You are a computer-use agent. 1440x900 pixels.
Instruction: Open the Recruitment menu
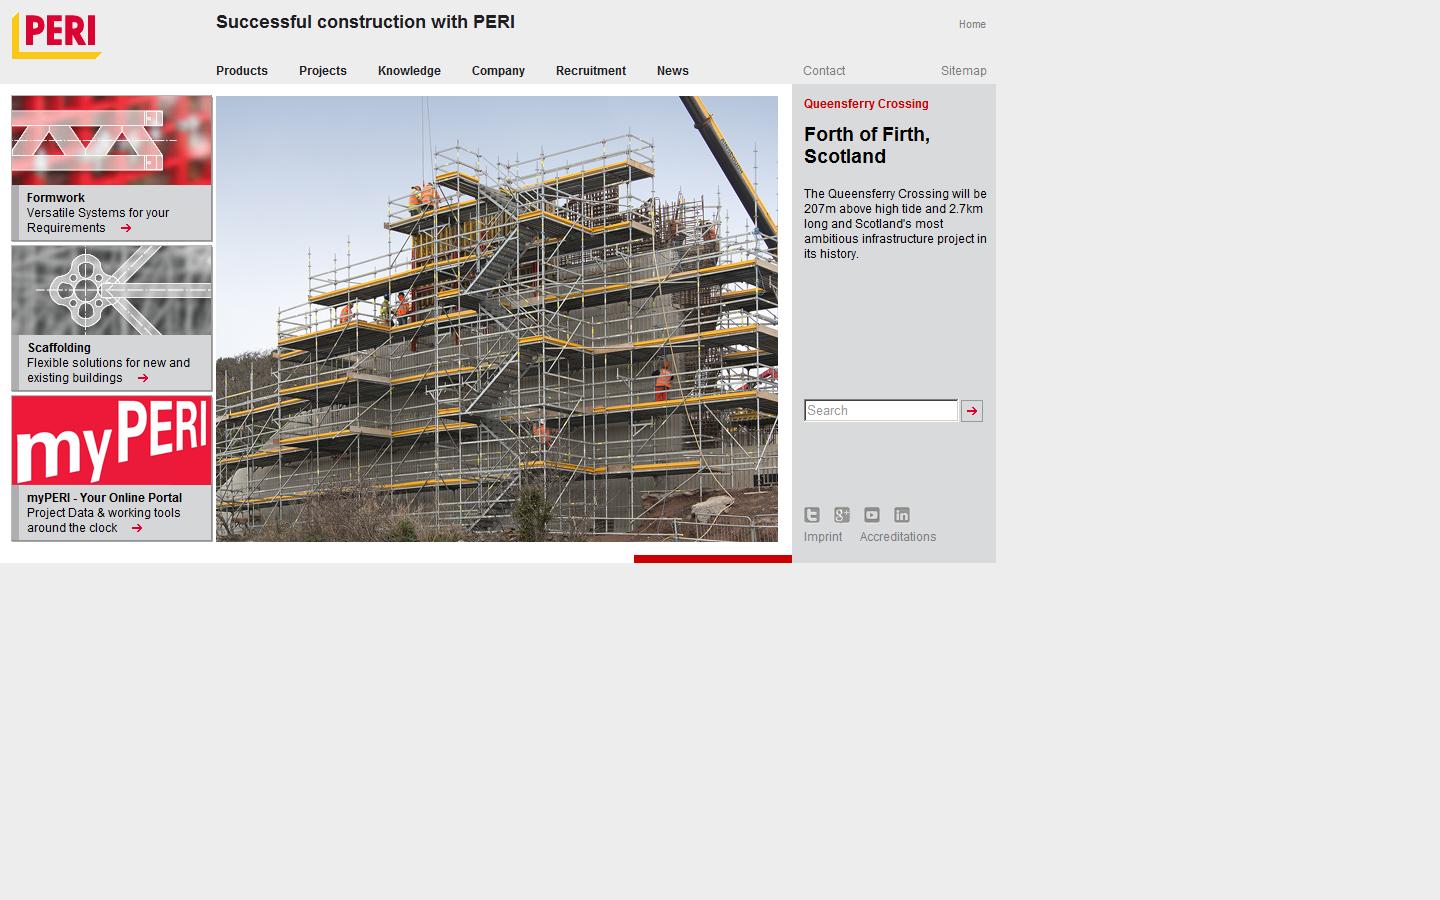590,70
